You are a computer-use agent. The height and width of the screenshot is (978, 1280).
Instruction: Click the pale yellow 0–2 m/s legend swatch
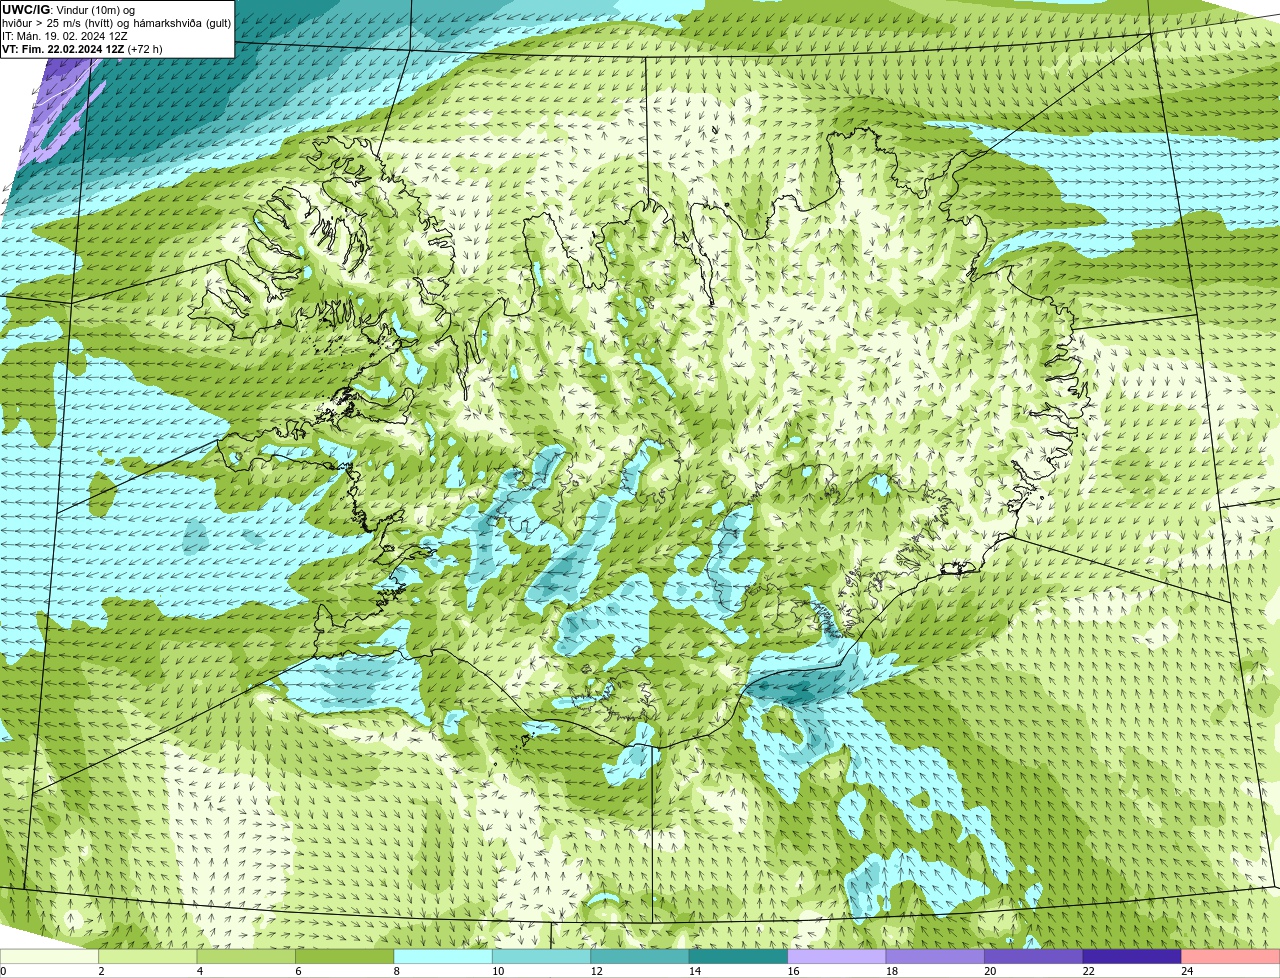(49, 957)
